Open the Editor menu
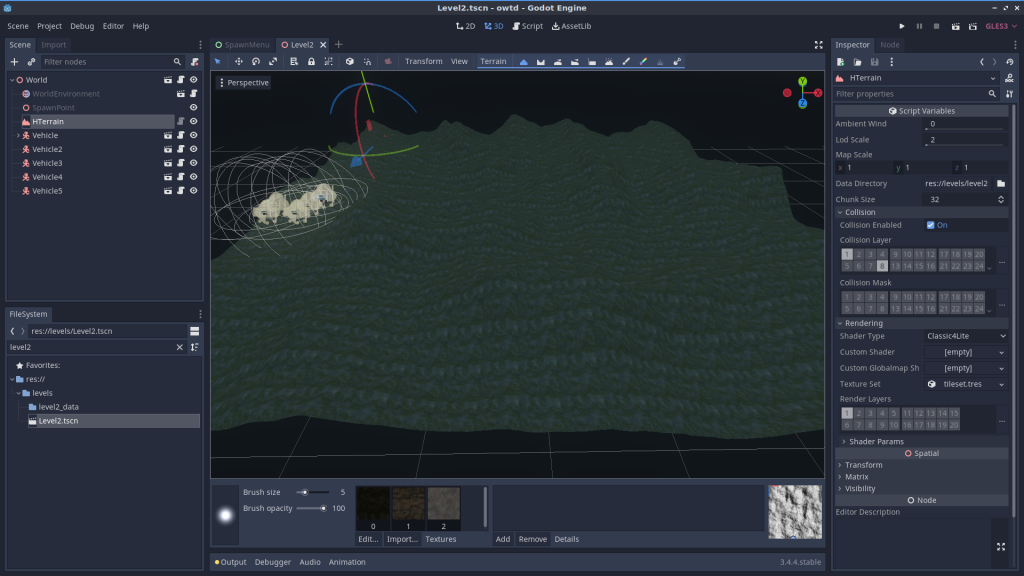Viewport: 1024px width, 576px height. click(113, 26)
